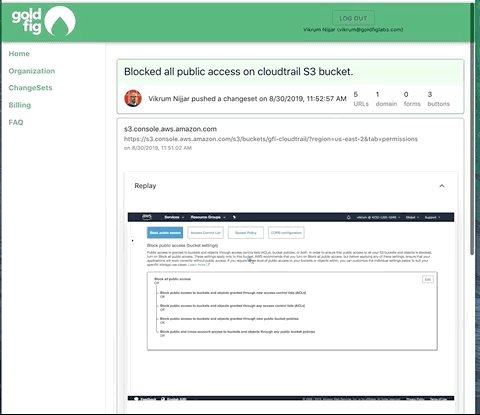480x415 pixels.
Task: Click the notification bell in AWS navbar
Action: (x=349, y=217)
